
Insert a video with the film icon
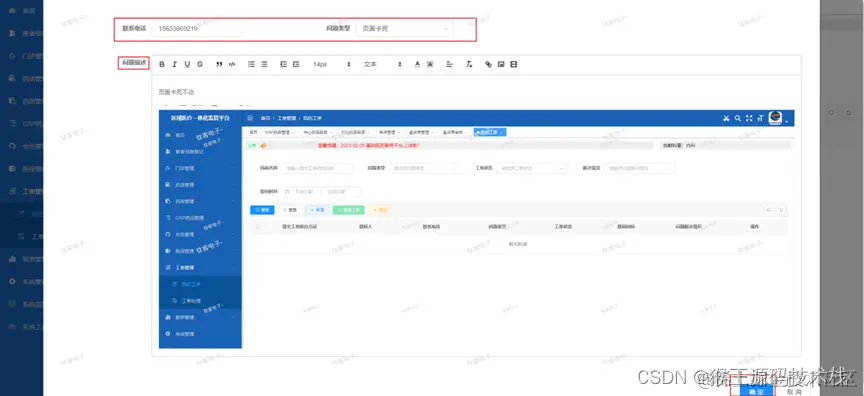click(514, 64)
